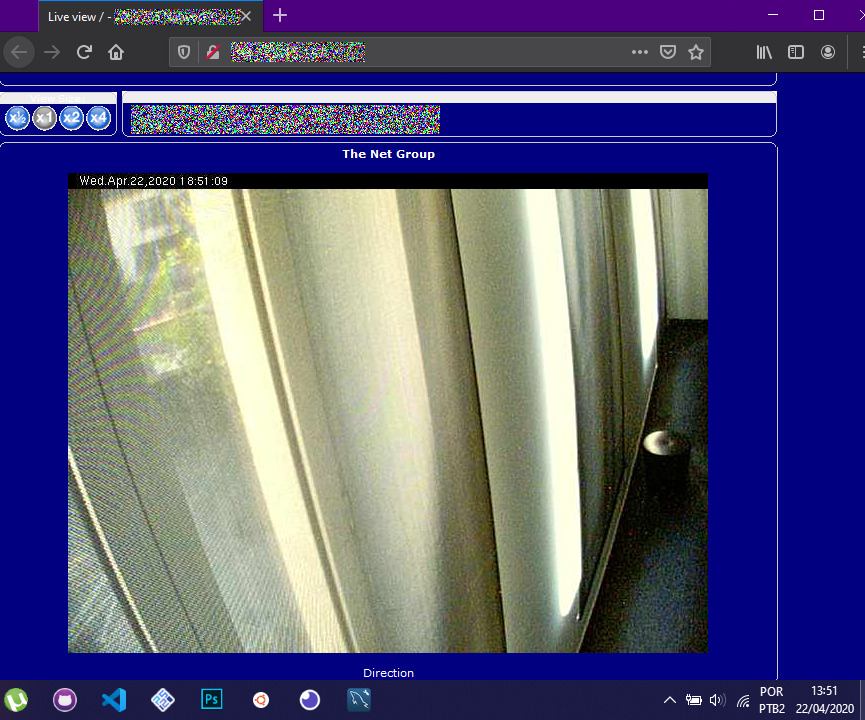Close the Live view tab
This screenshot has height=720, width=865.
[246, 16]
